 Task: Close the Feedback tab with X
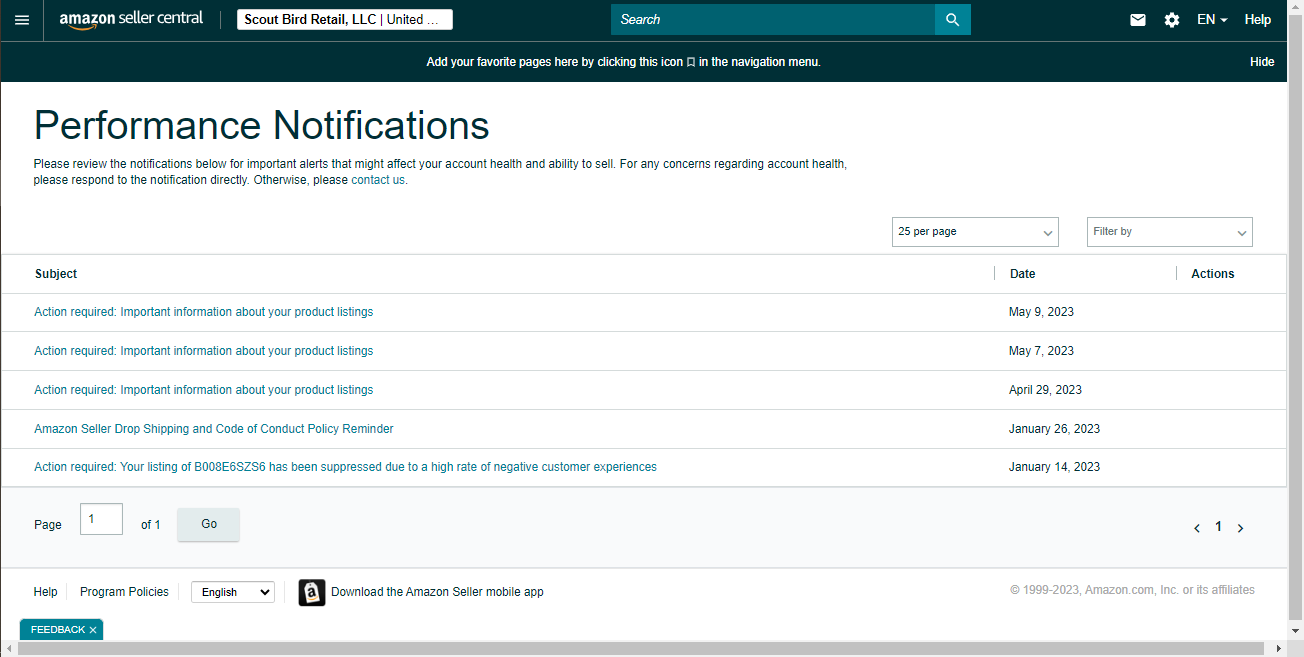(x=93, y=630)
